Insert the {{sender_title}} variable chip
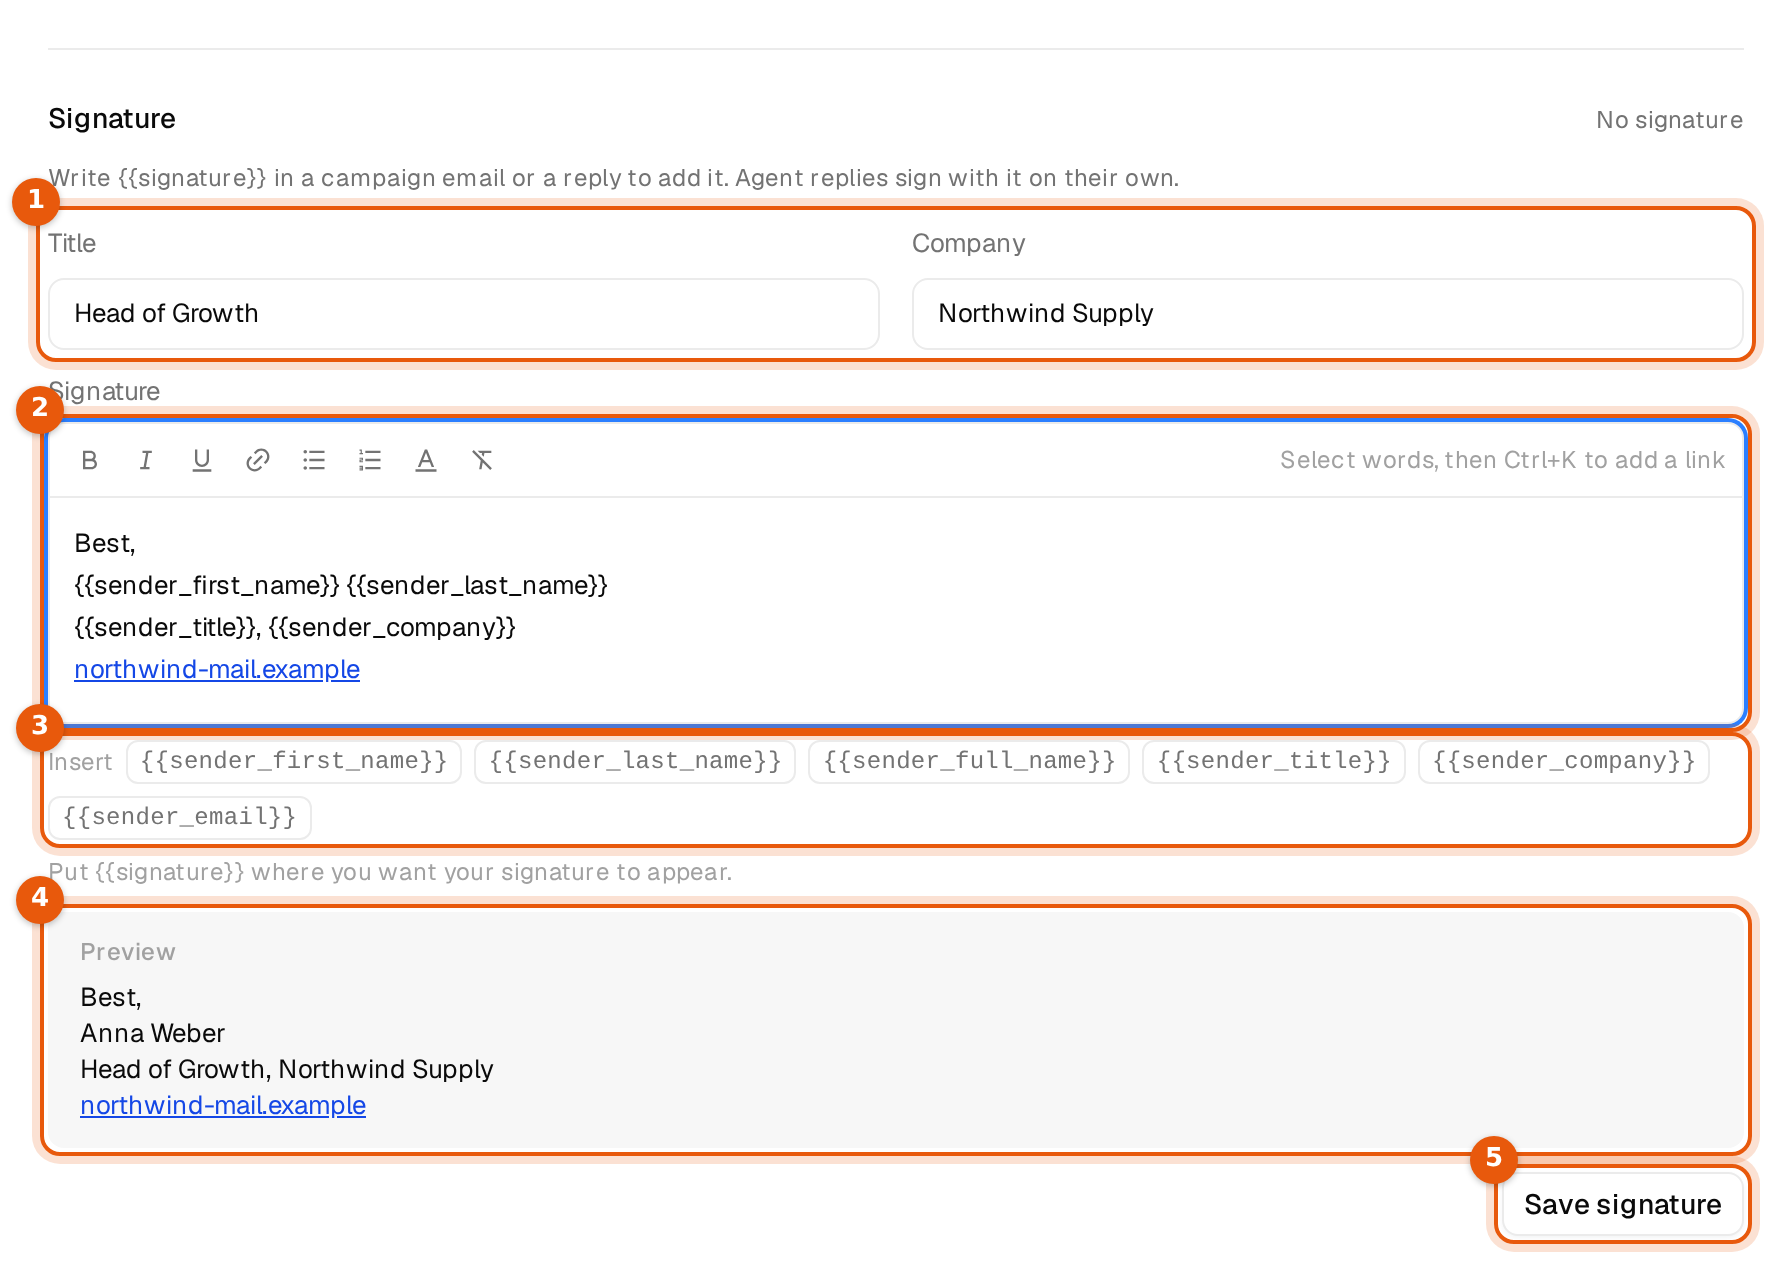Viewport: 1792px width, 1284px height. [1274, 761]
